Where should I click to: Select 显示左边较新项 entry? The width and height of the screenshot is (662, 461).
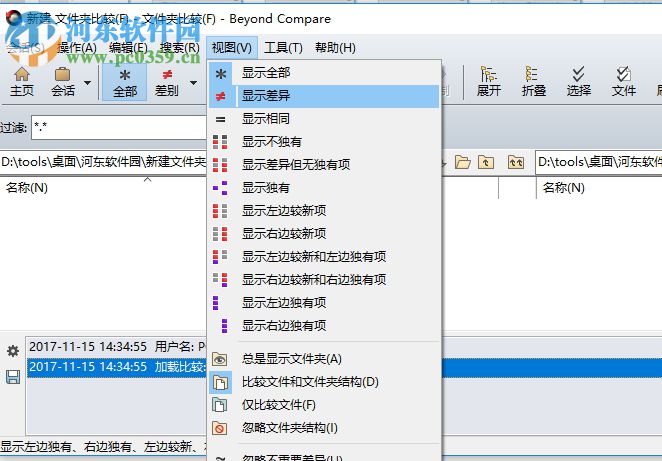pyautogui.click(x=324, y=210)
